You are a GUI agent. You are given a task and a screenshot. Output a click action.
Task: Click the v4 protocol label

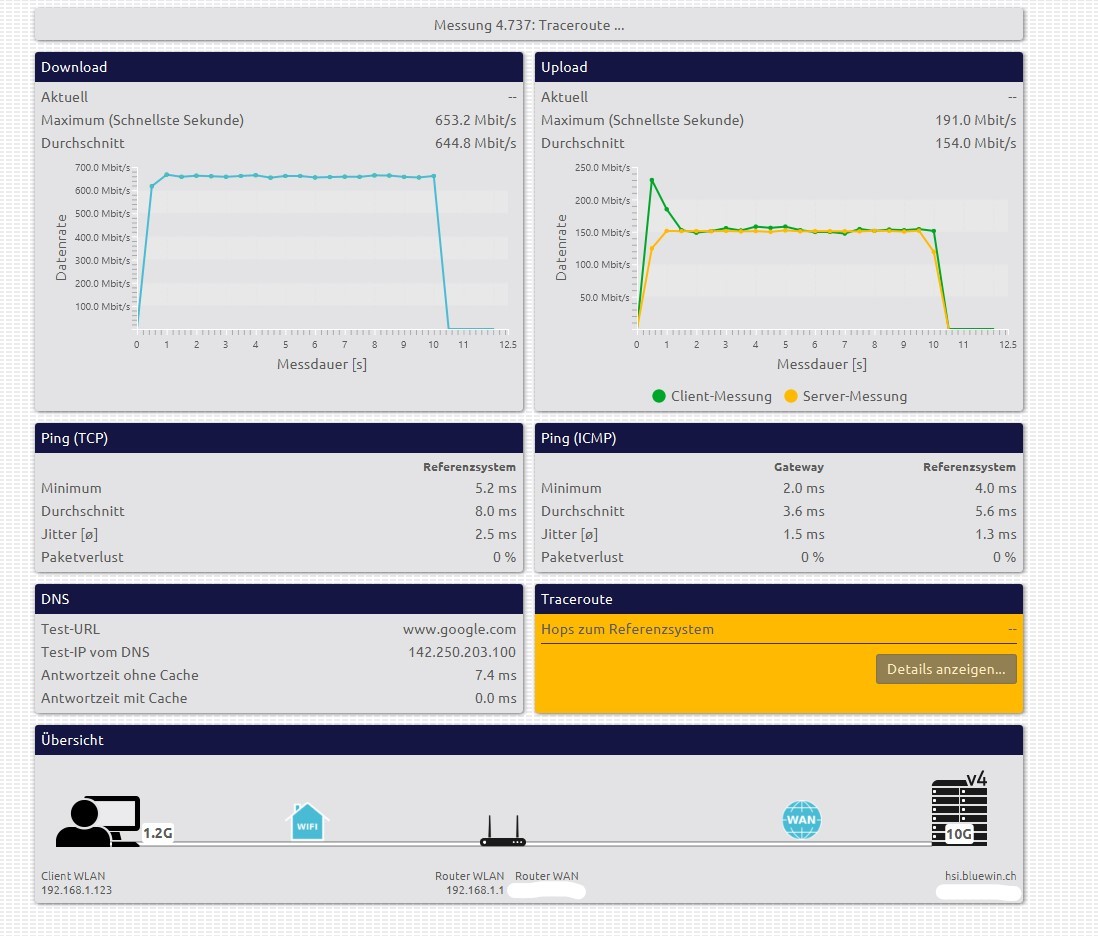tap(976, 779)
